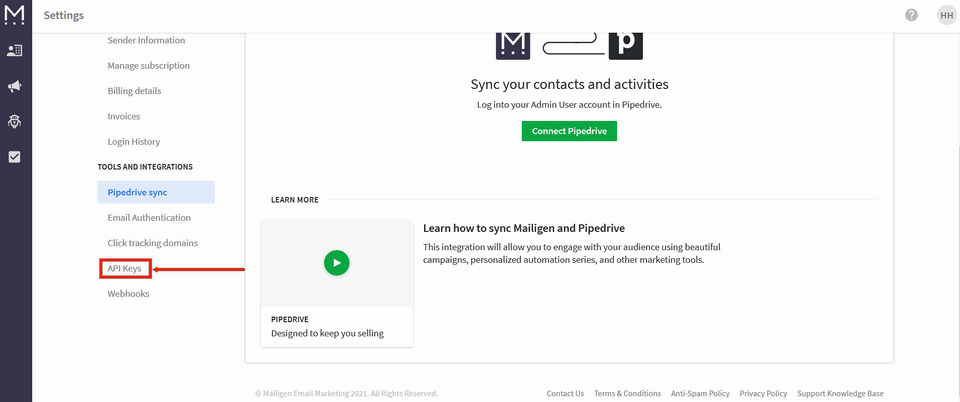Open the checkmark tasks icon in sidebar
This screenshot has height=402, width=960.
pyautogui.click(x=15, y=157)
